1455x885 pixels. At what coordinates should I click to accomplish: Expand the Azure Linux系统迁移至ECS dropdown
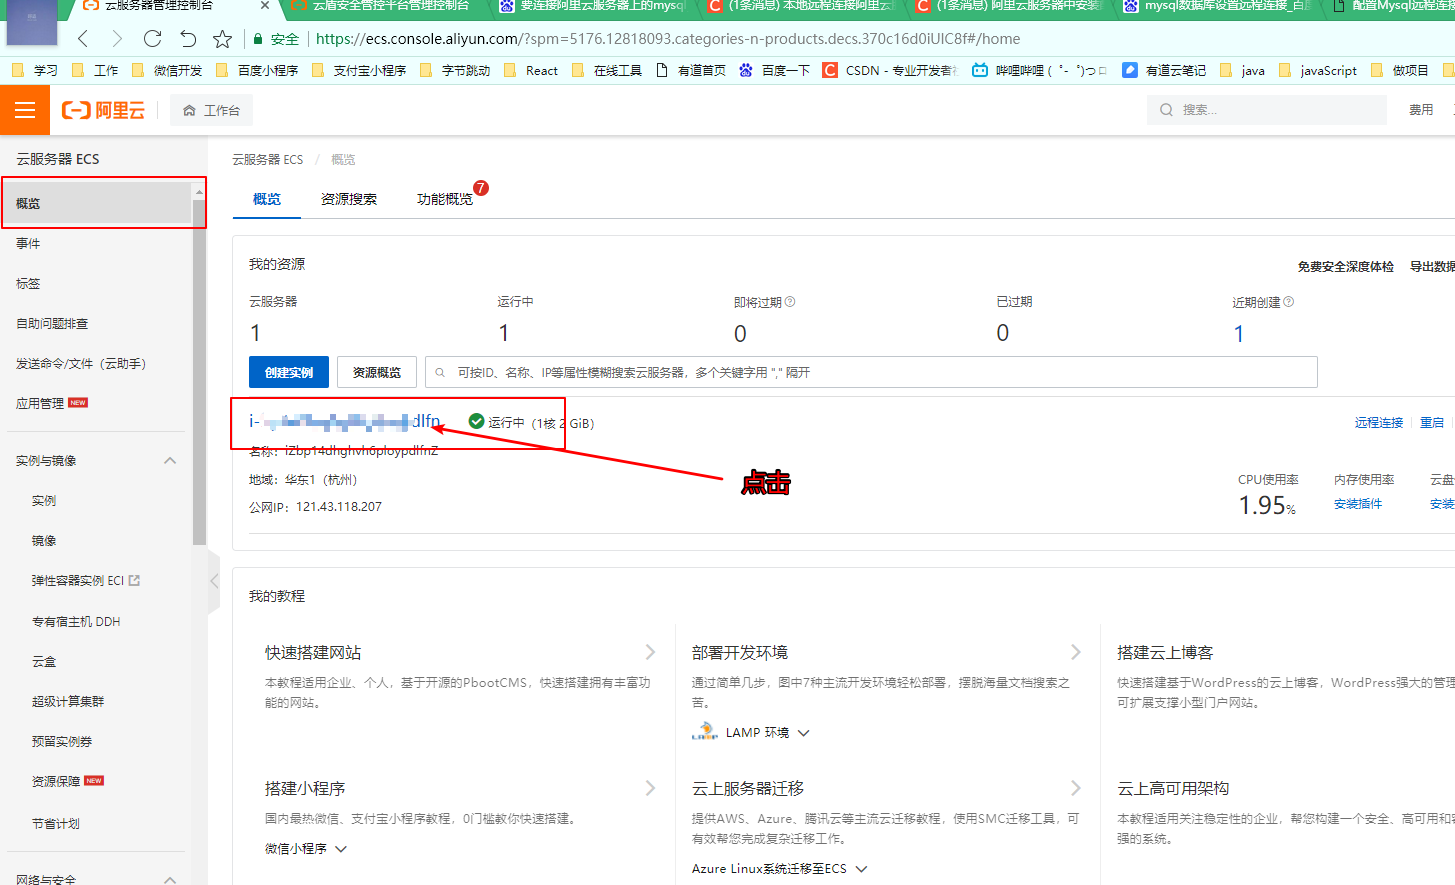(x=861, y=869)
